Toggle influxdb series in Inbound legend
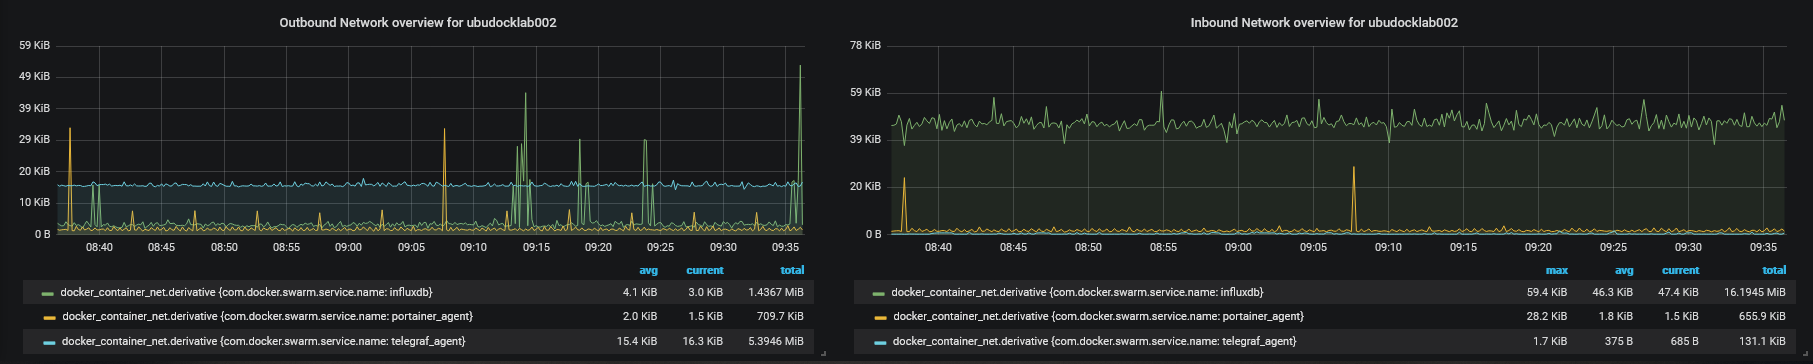Viewport: 1813px width, 364px height. (x=1077, y=292)
